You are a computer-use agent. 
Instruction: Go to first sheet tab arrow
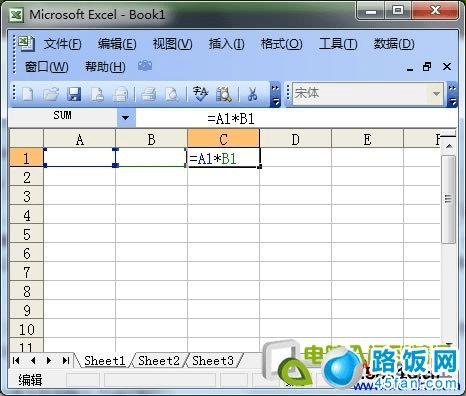pyautogui.click(x=16, y=361)
